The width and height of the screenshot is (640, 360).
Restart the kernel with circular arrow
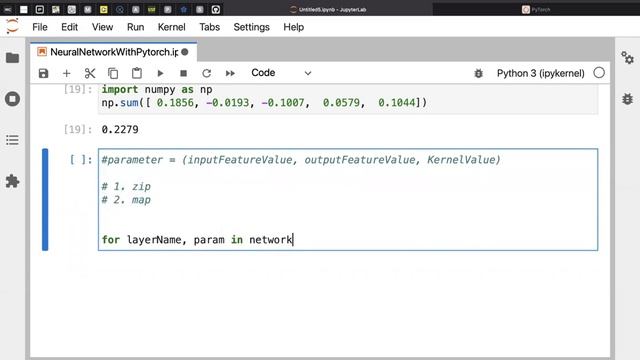207,73
